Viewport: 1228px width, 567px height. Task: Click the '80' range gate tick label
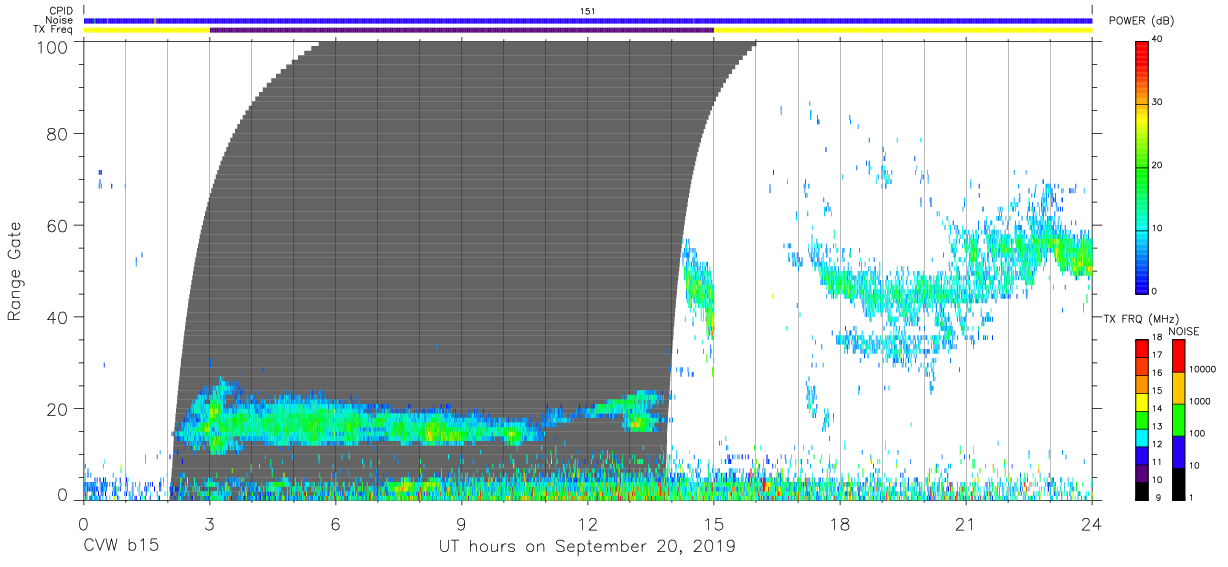pos(59,133)
